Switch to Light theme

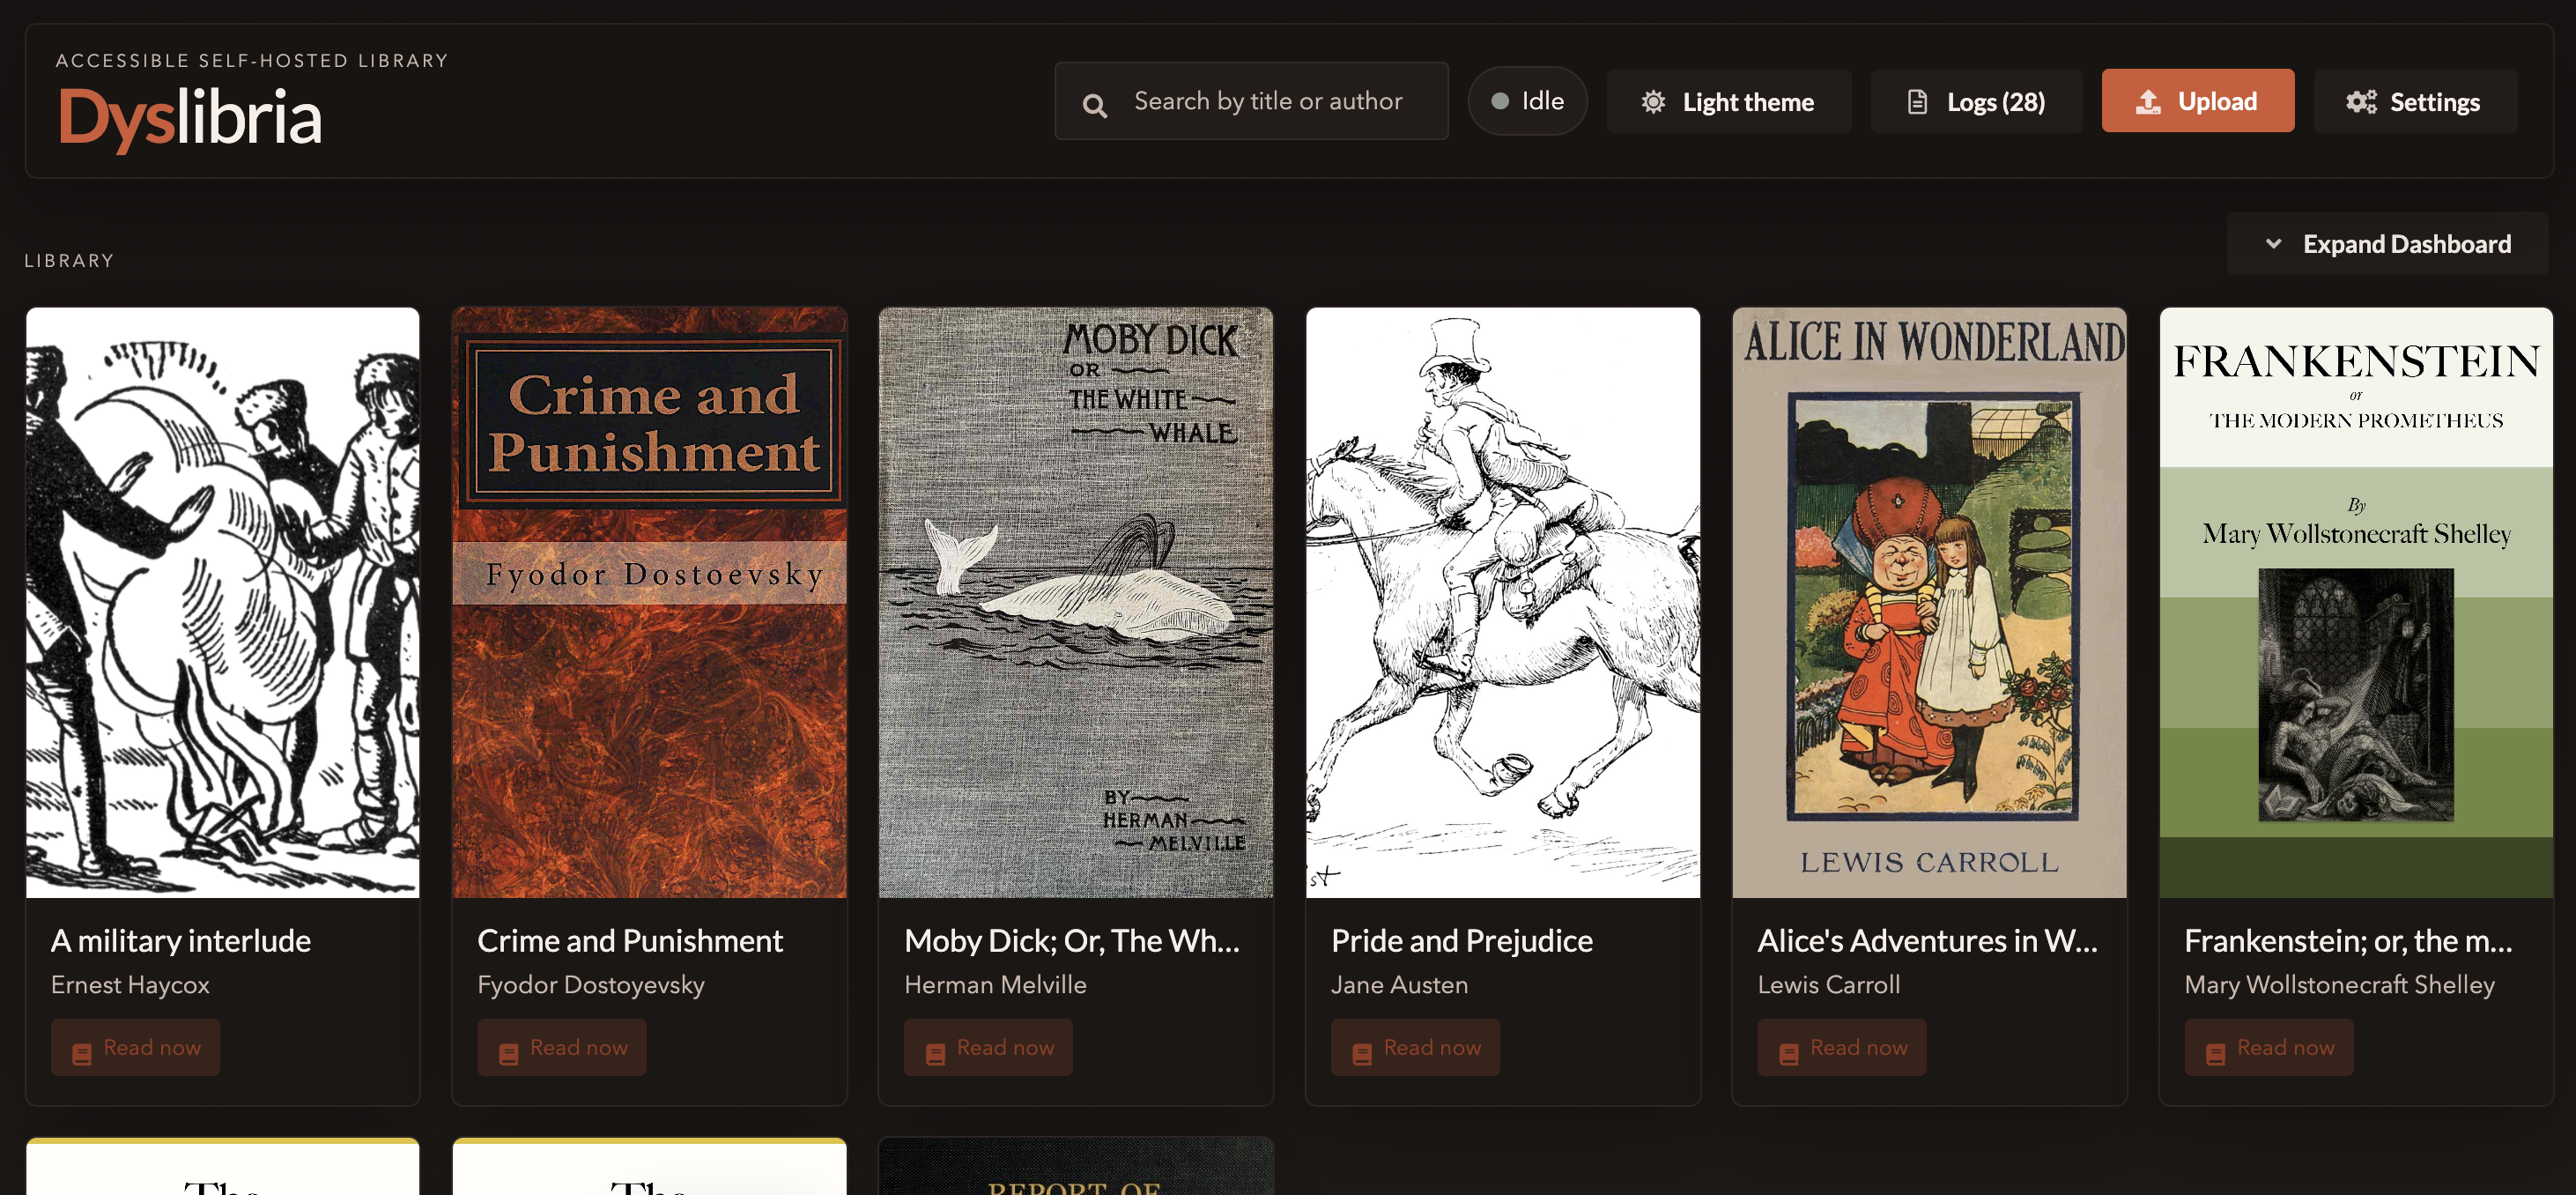(x=1728, y=102)
